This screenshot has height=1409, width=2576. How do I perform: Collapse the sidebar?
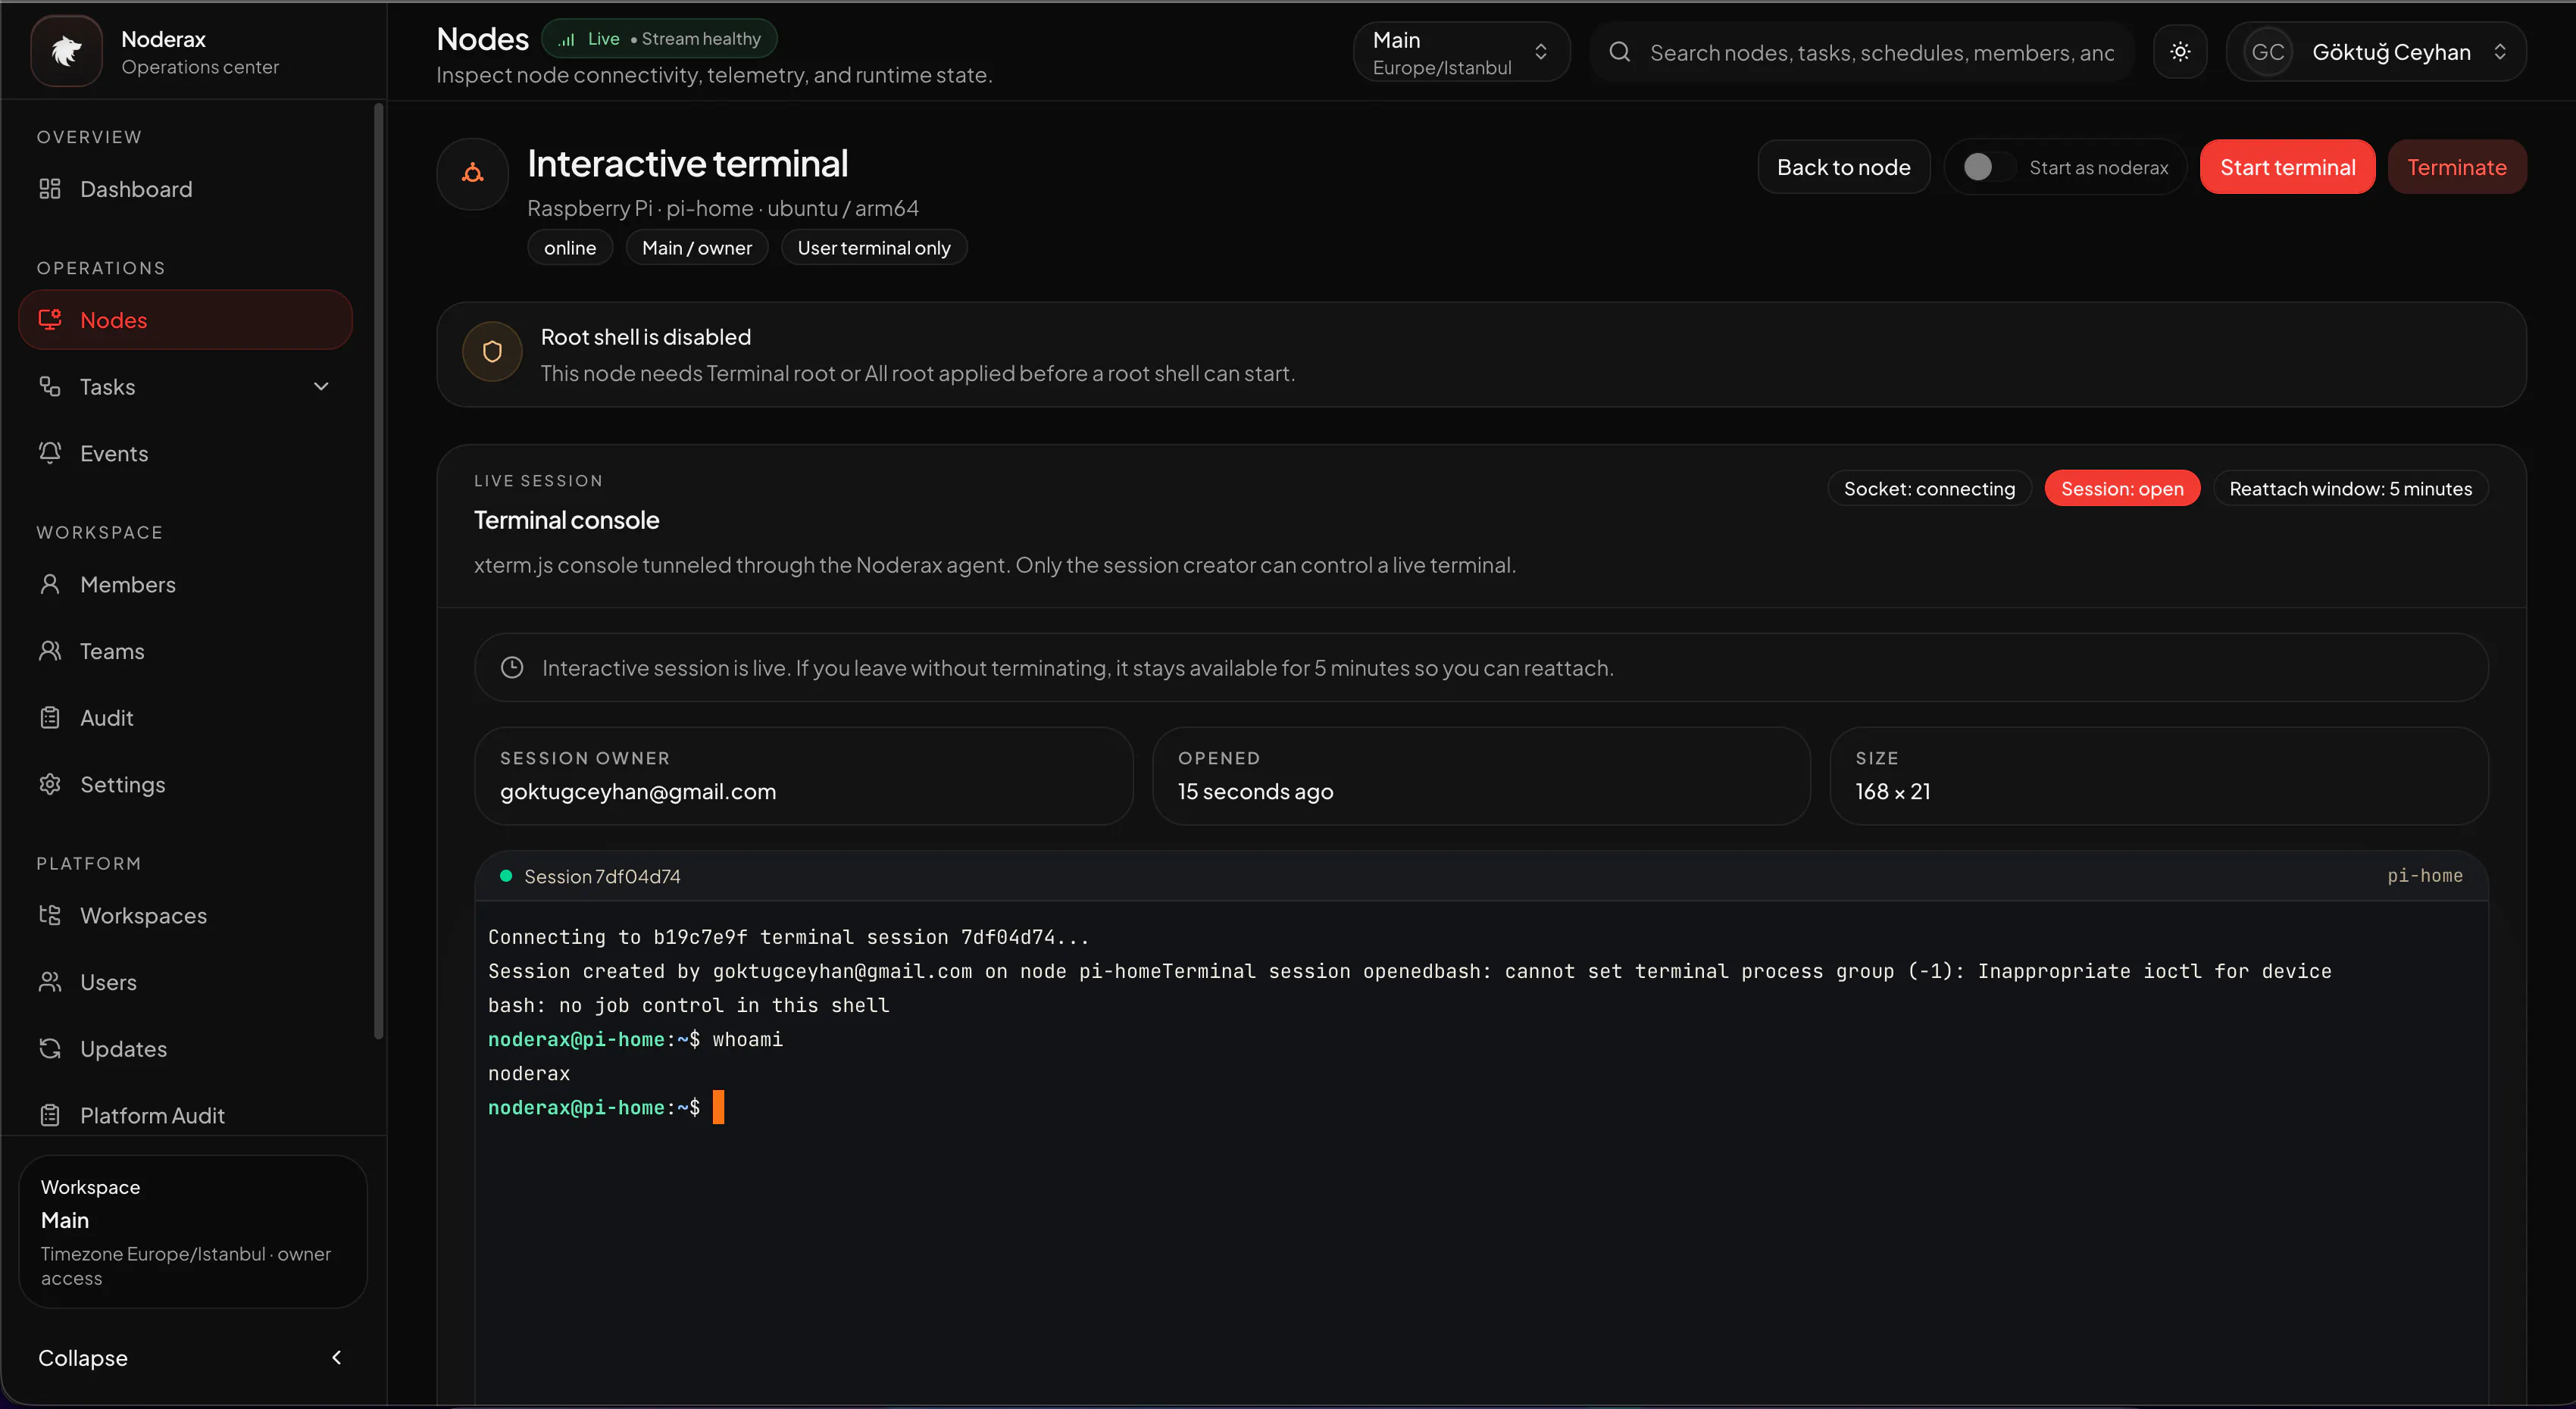(192, 1357)
